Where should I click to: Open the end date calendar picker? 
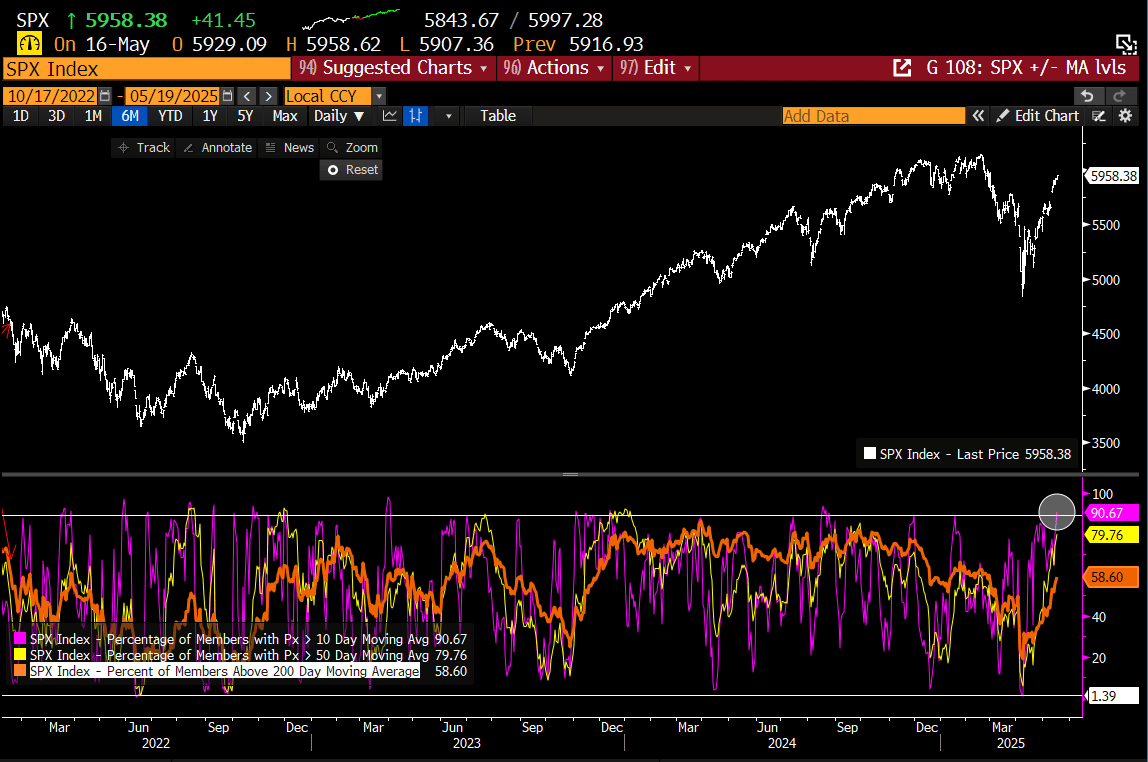pos(228,96)
